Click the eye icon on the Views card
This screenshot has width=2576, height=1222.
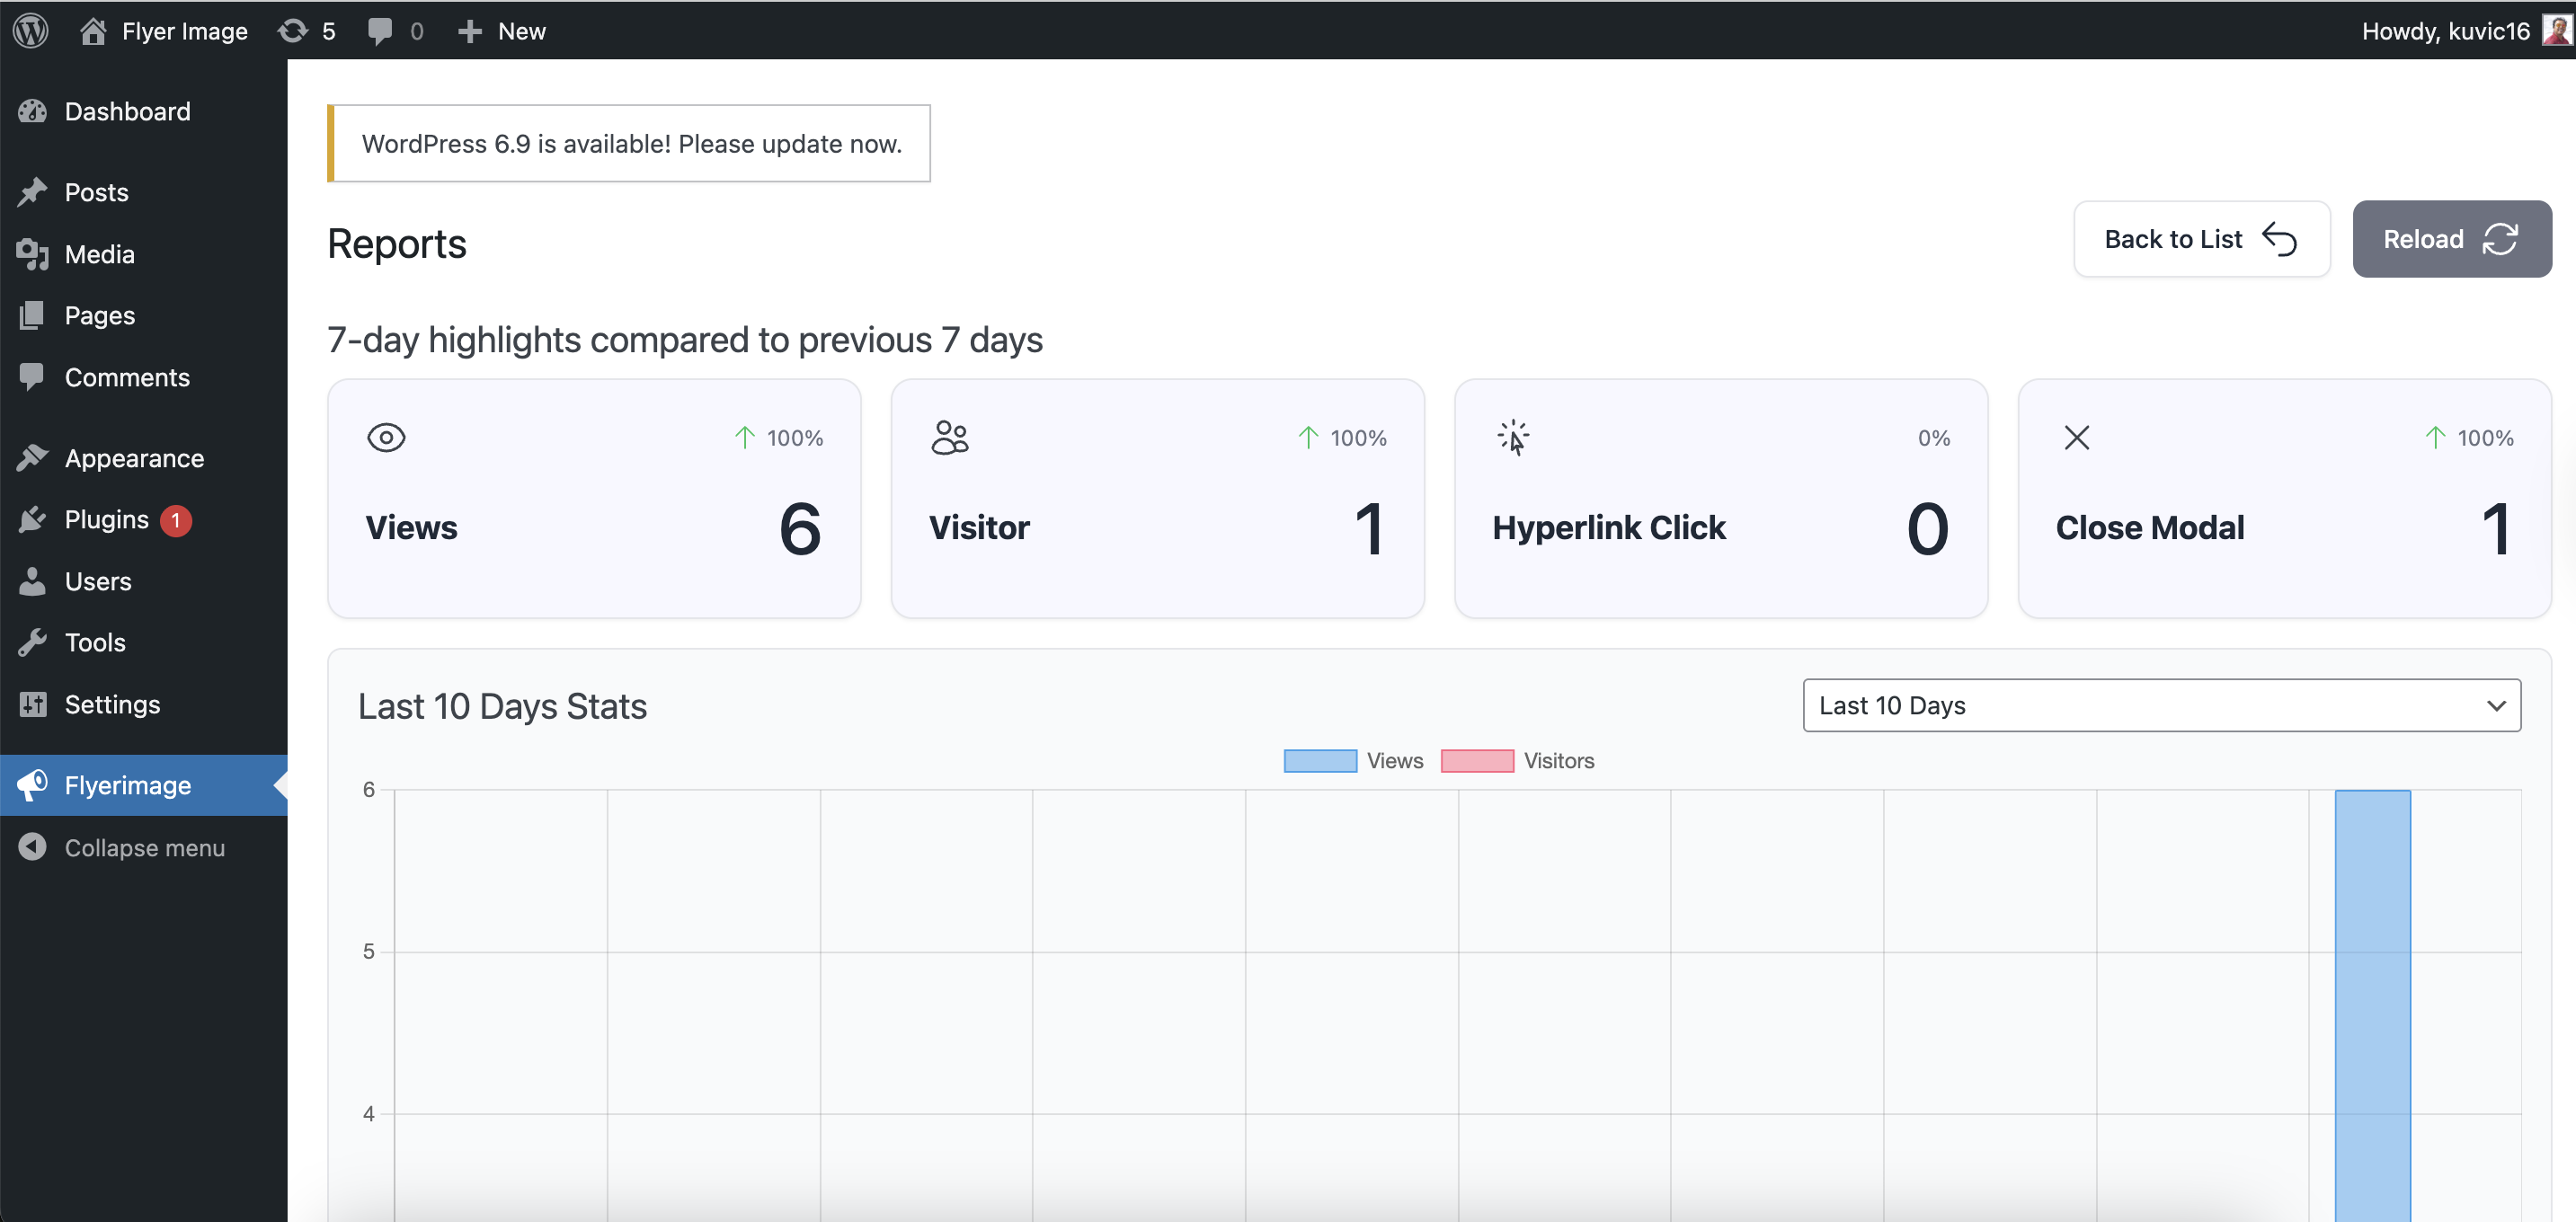(x=386, y=437)
